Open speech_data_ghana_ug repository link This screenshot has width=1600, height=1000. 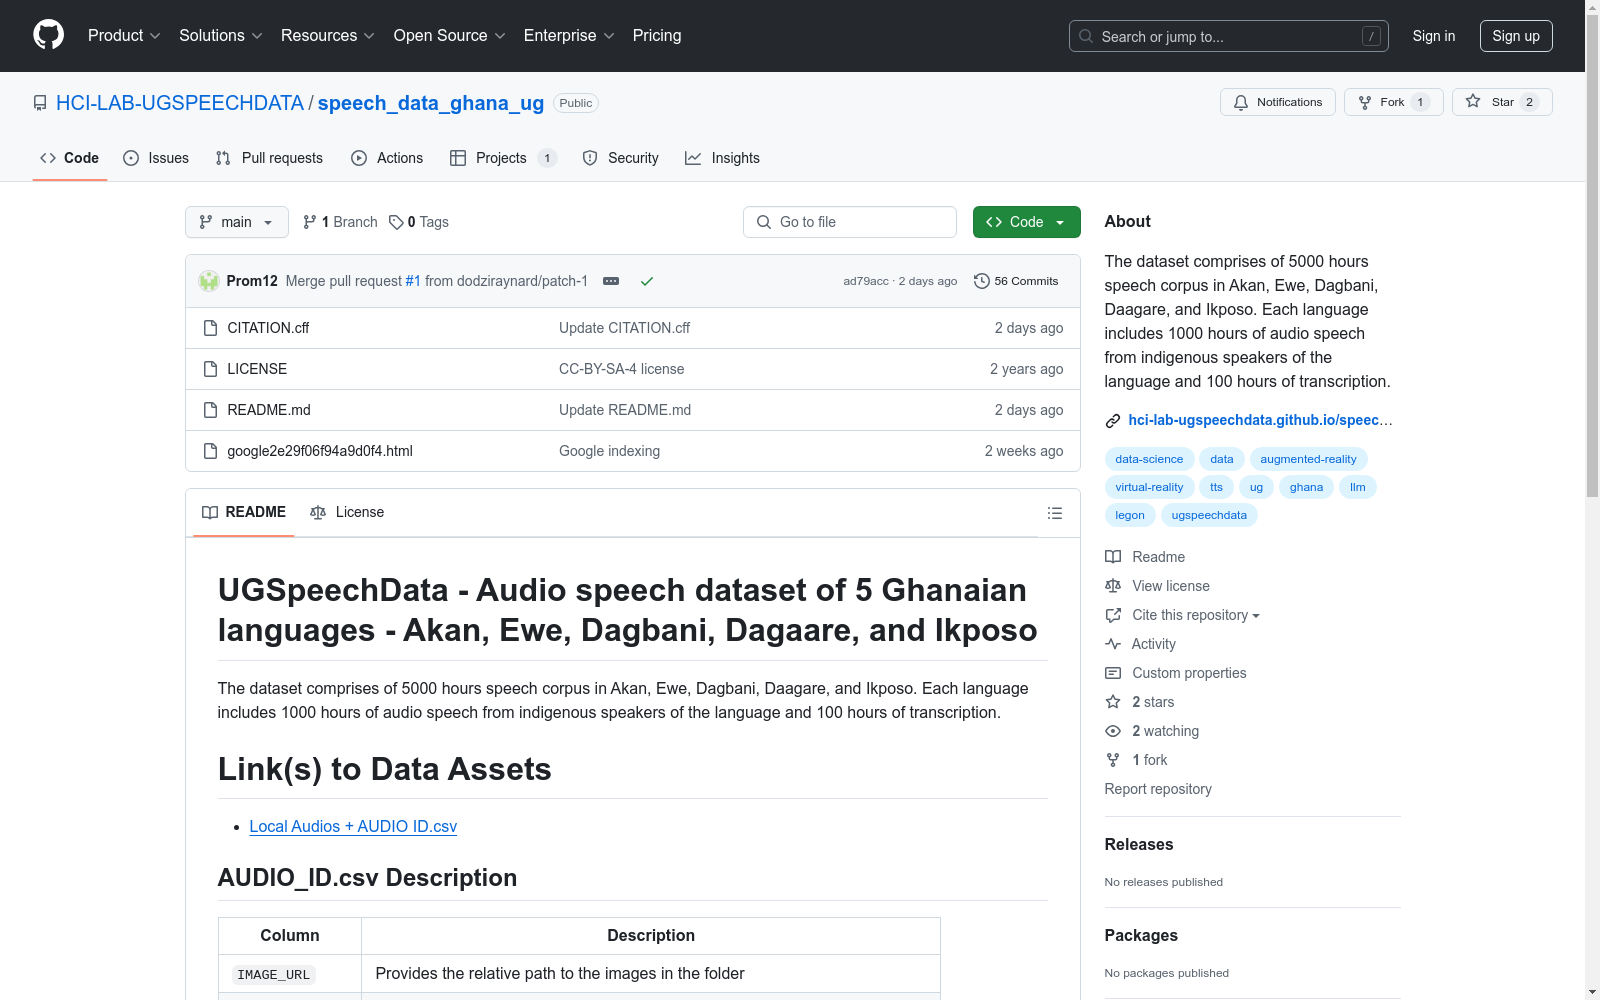tap(431, 103)
